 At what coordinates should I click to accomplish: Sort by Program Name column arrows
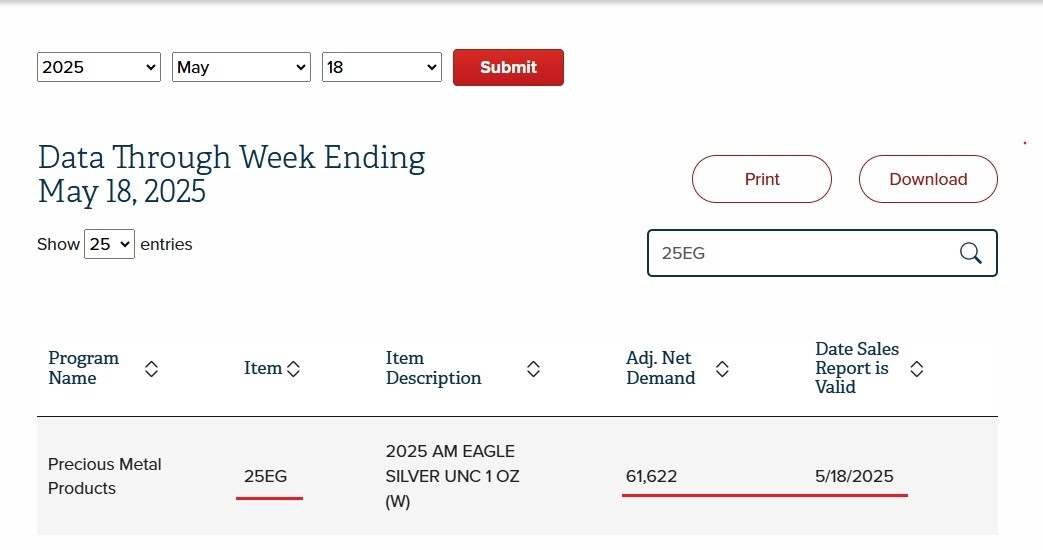coord(151,369)
